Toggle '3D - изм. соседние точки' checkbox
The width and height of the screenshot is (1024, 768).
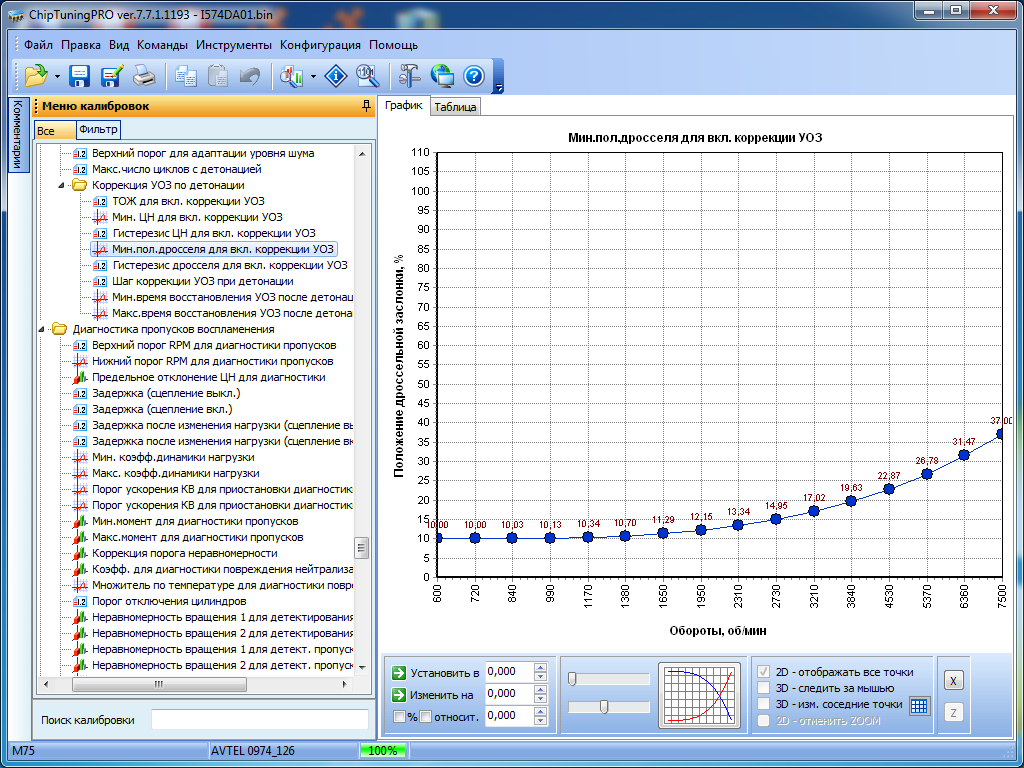(765, 704)
